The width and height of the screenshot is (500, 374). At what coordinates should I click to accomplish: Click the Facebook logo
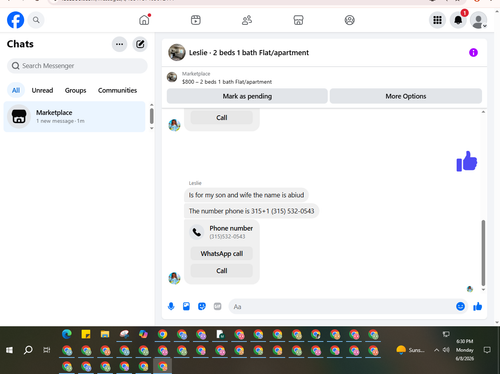point(16,20)
